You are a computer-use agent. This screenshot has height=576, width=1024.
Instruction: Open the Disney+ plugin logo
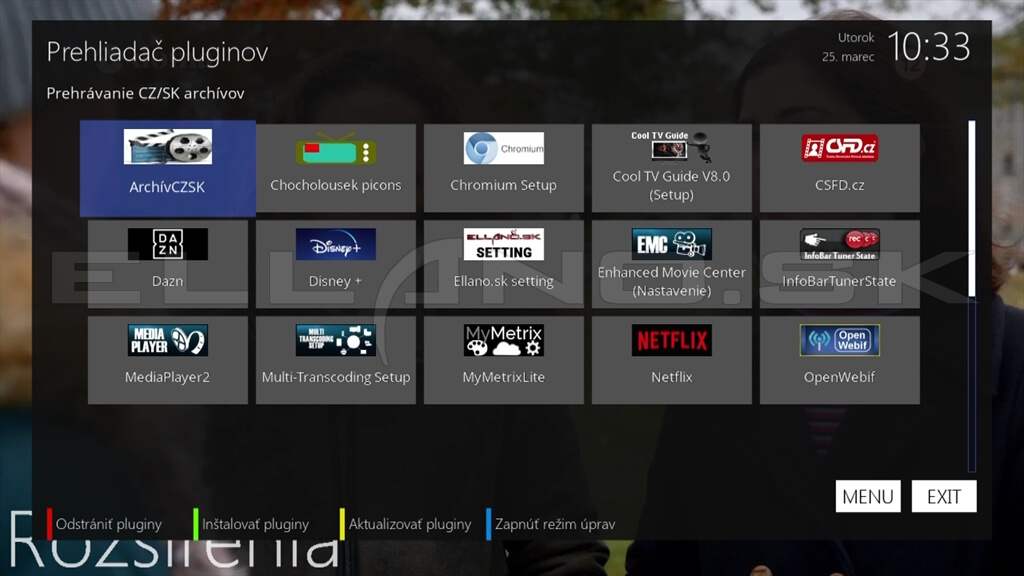[x=336, y=244]
